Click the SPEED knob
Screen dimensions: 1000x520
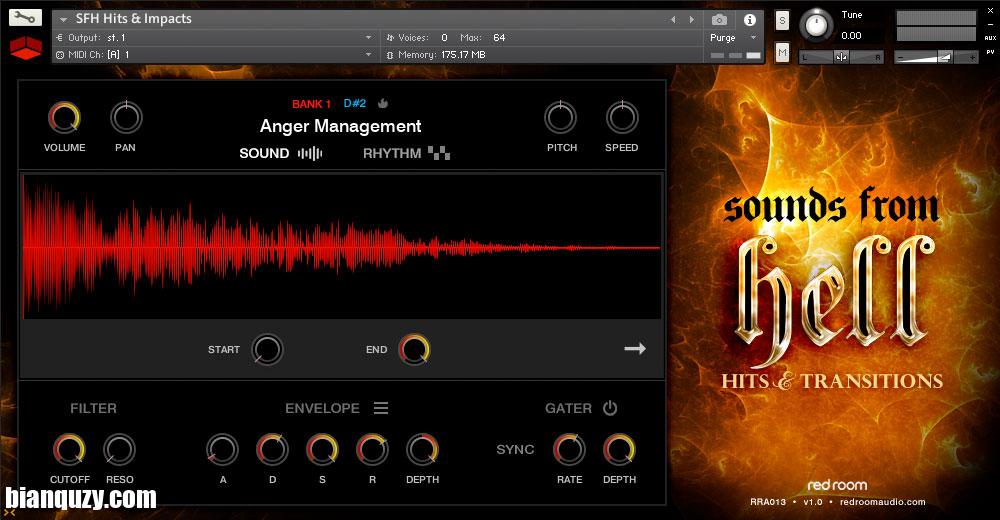point(622,117)
